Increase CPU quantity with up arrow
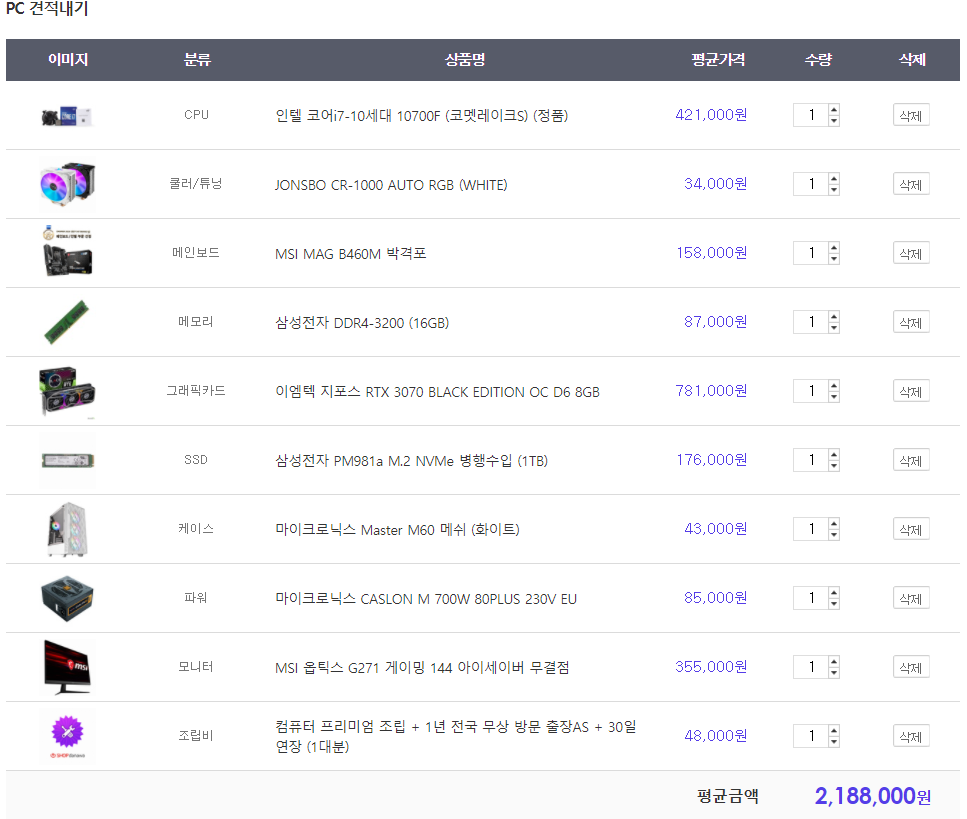The height and width of the screenshot is (819, 967). 834,110
